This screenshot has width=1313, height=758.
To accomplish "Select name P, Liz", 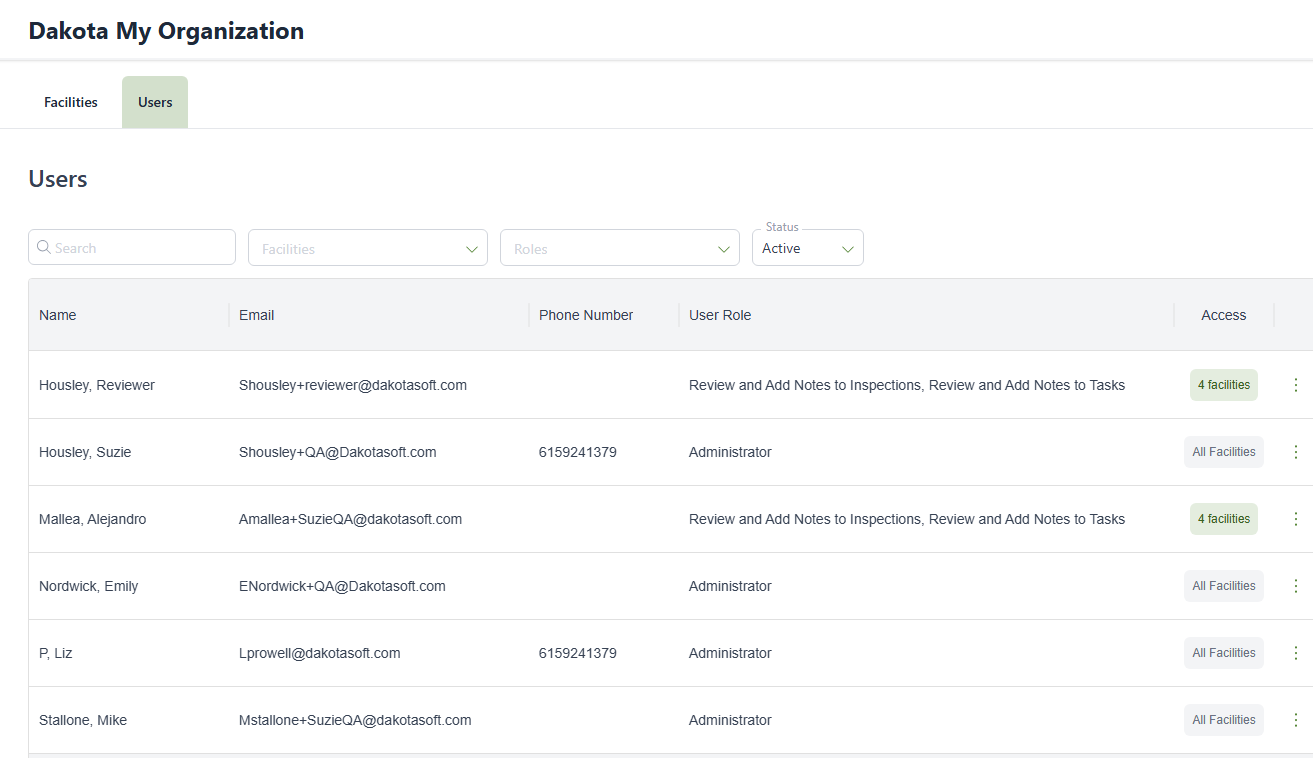I will (x=56, y=653).
